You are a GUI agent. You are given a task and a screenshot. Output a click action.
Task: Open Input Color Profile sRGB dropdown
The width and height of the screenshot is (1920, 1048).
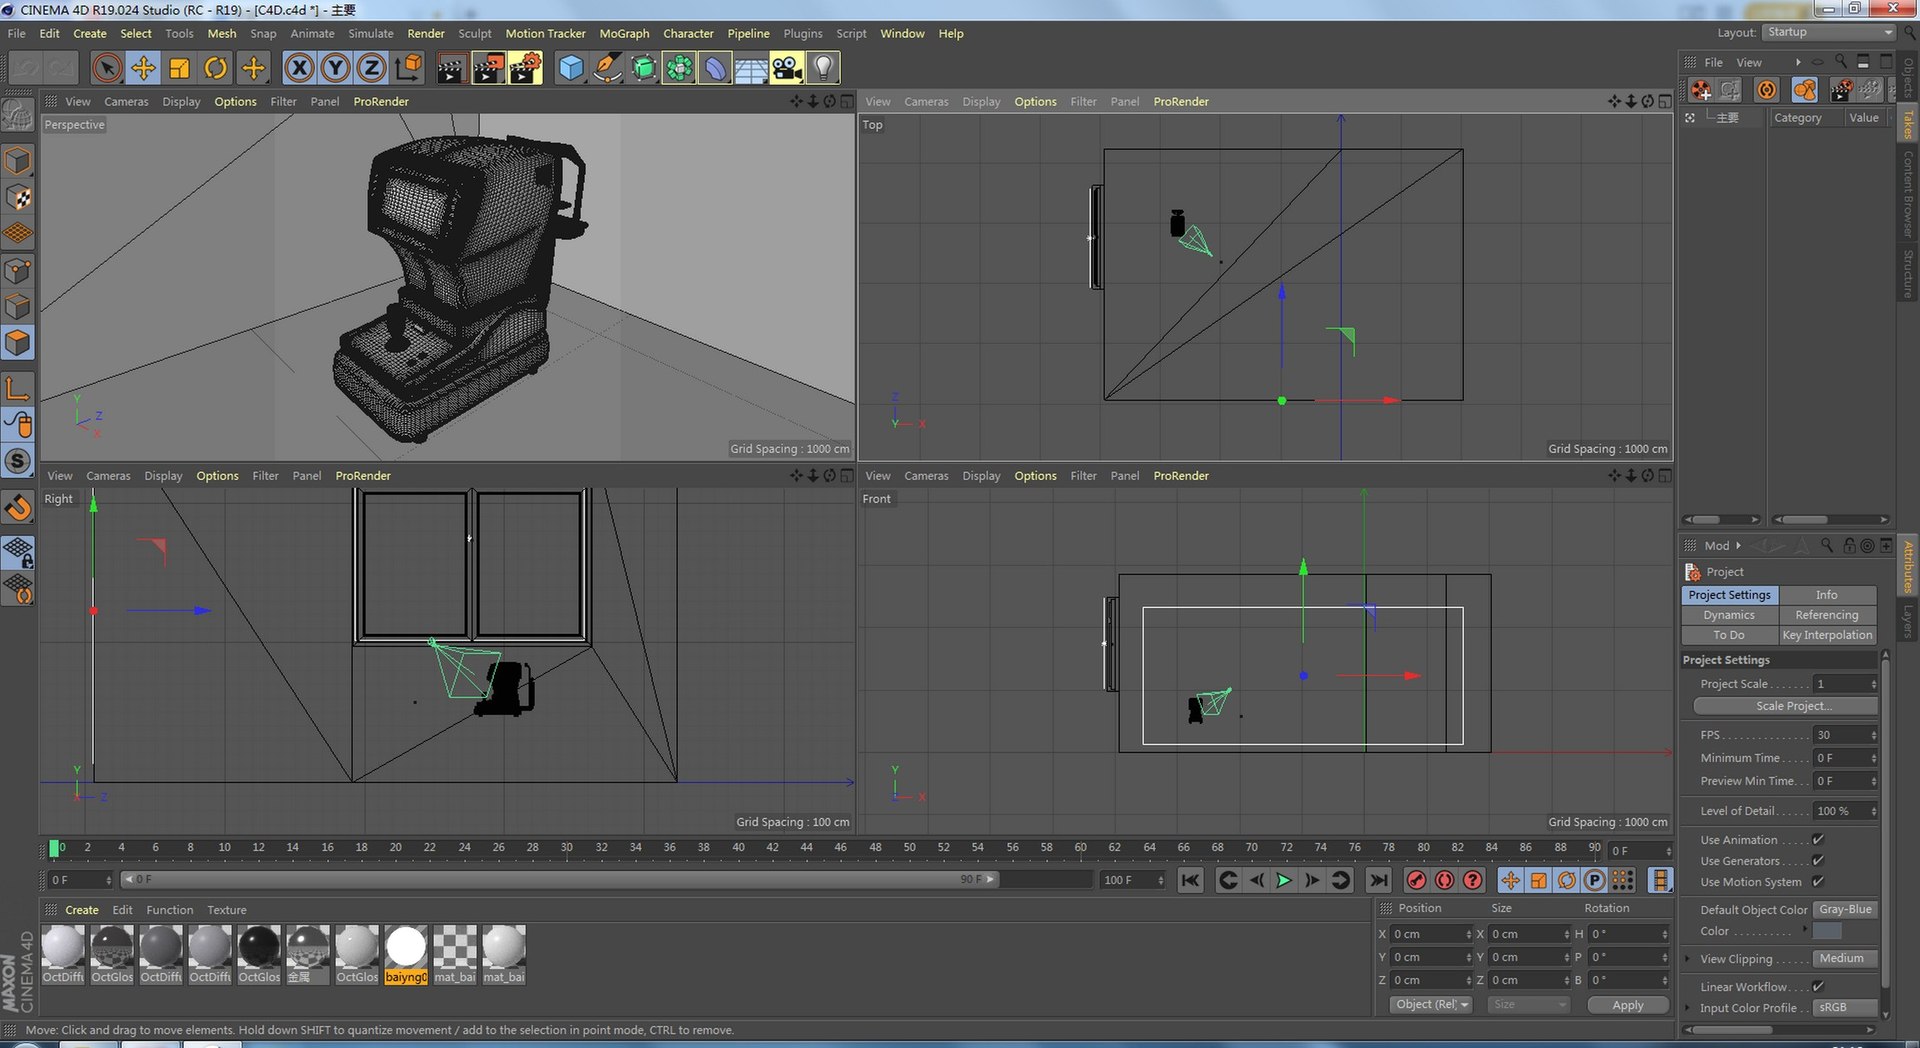coord(1845,1008)
